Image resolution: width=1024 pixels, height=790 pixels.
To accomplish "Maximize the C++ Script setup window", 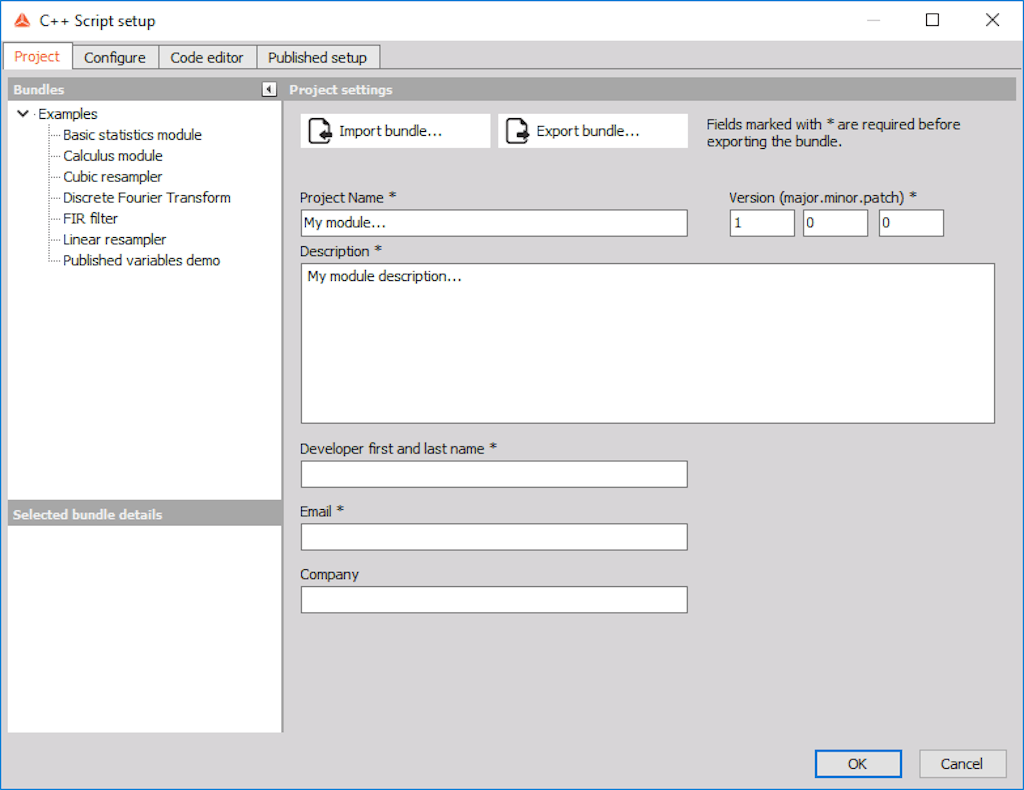I will pos(933,20).
